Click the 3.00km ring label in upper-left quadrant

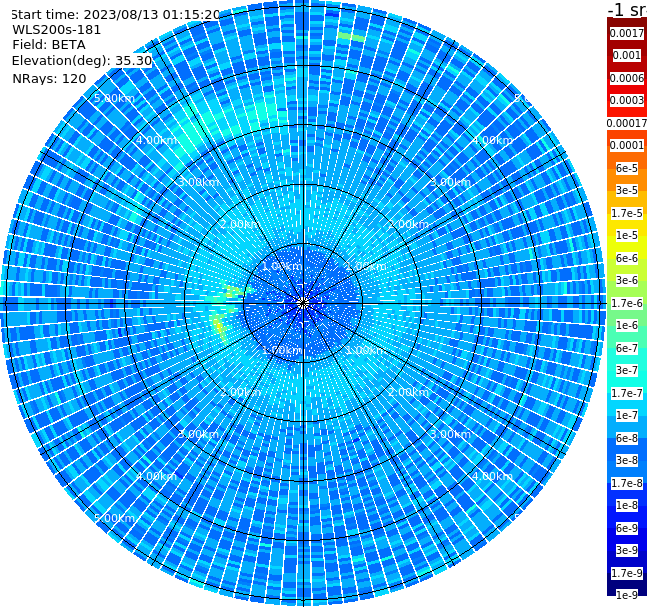tap(198, 182)
